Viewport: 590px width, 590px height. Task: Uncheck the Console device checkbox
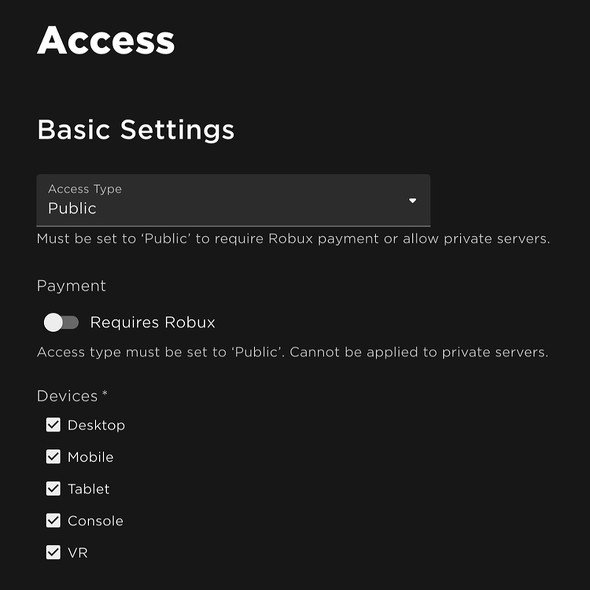tap(53, 521)
